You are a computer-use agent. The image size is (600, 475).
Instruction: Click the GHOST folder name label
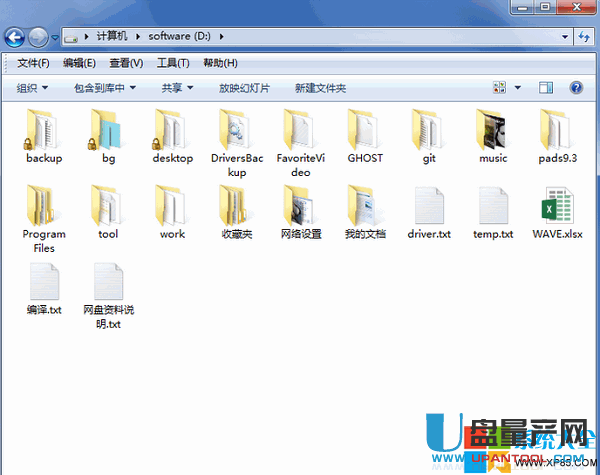click(365, 158)
